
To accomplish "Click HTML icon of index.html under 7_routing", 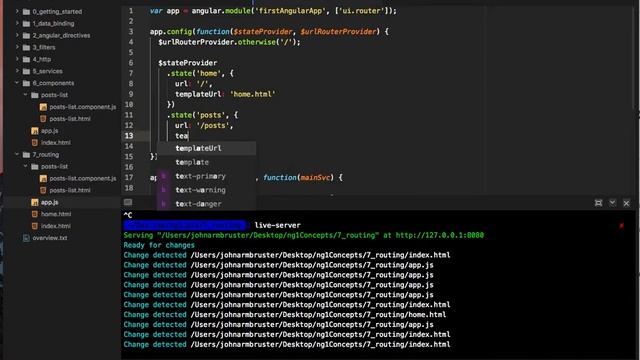I will pos(35,226).
